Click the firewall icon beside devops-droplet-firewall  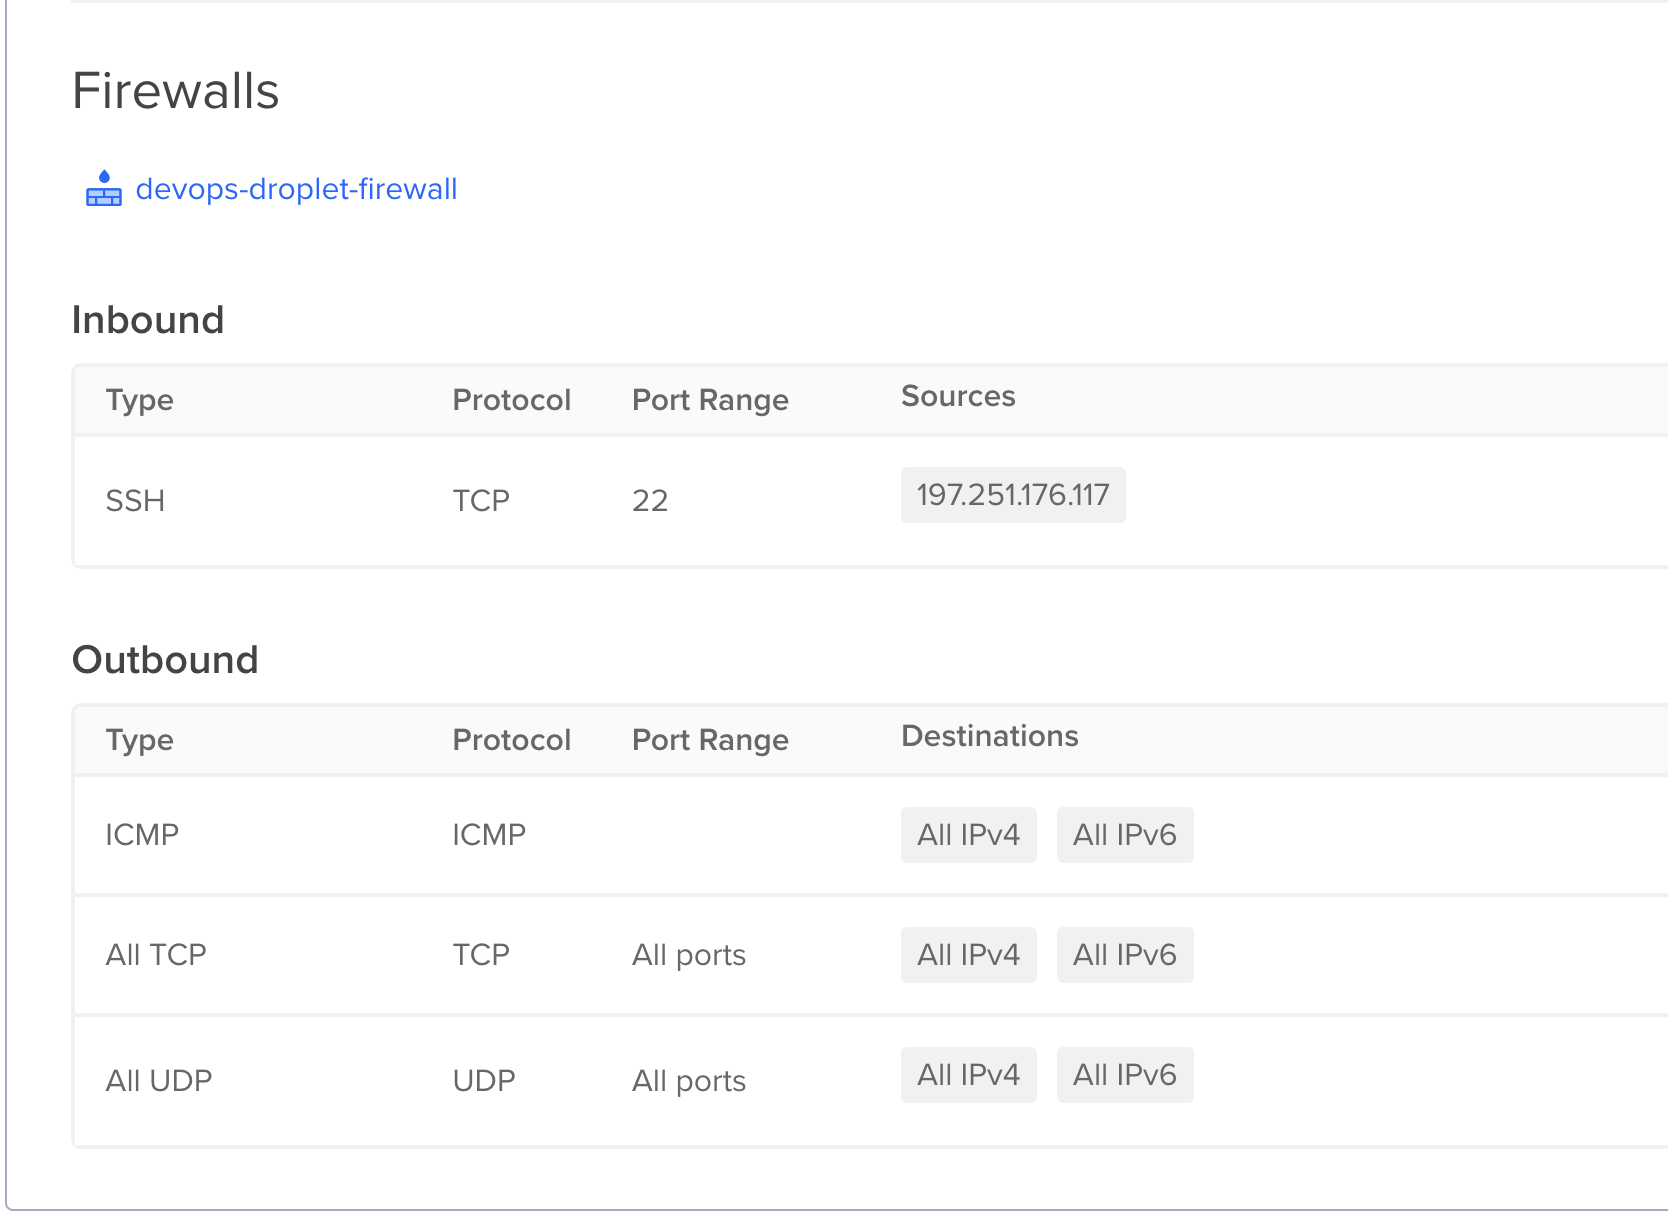click(103, 189)
